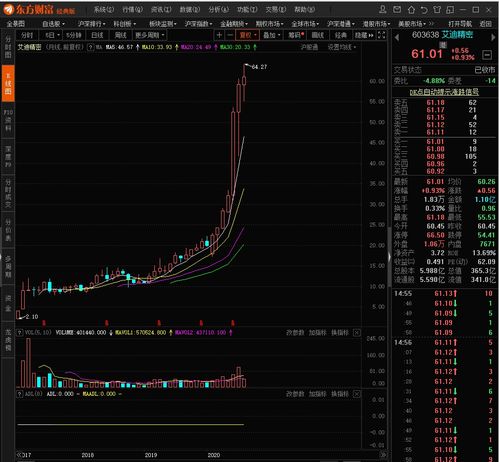Open the 复权 adjustment dropdown

247,35
